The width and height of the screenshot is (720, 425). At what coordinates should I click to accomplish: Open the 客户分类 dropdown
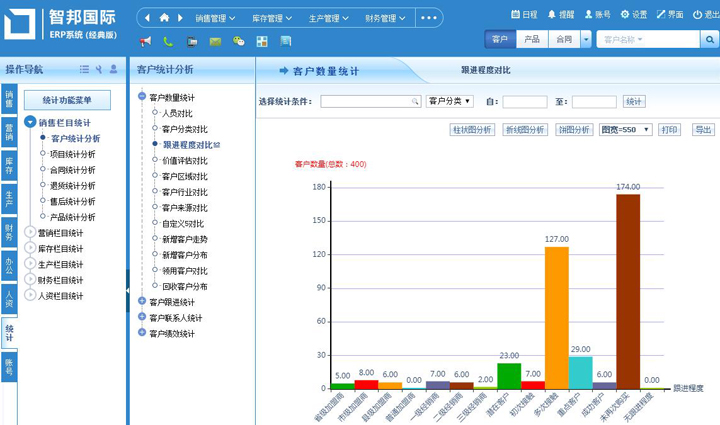[450, 102]
